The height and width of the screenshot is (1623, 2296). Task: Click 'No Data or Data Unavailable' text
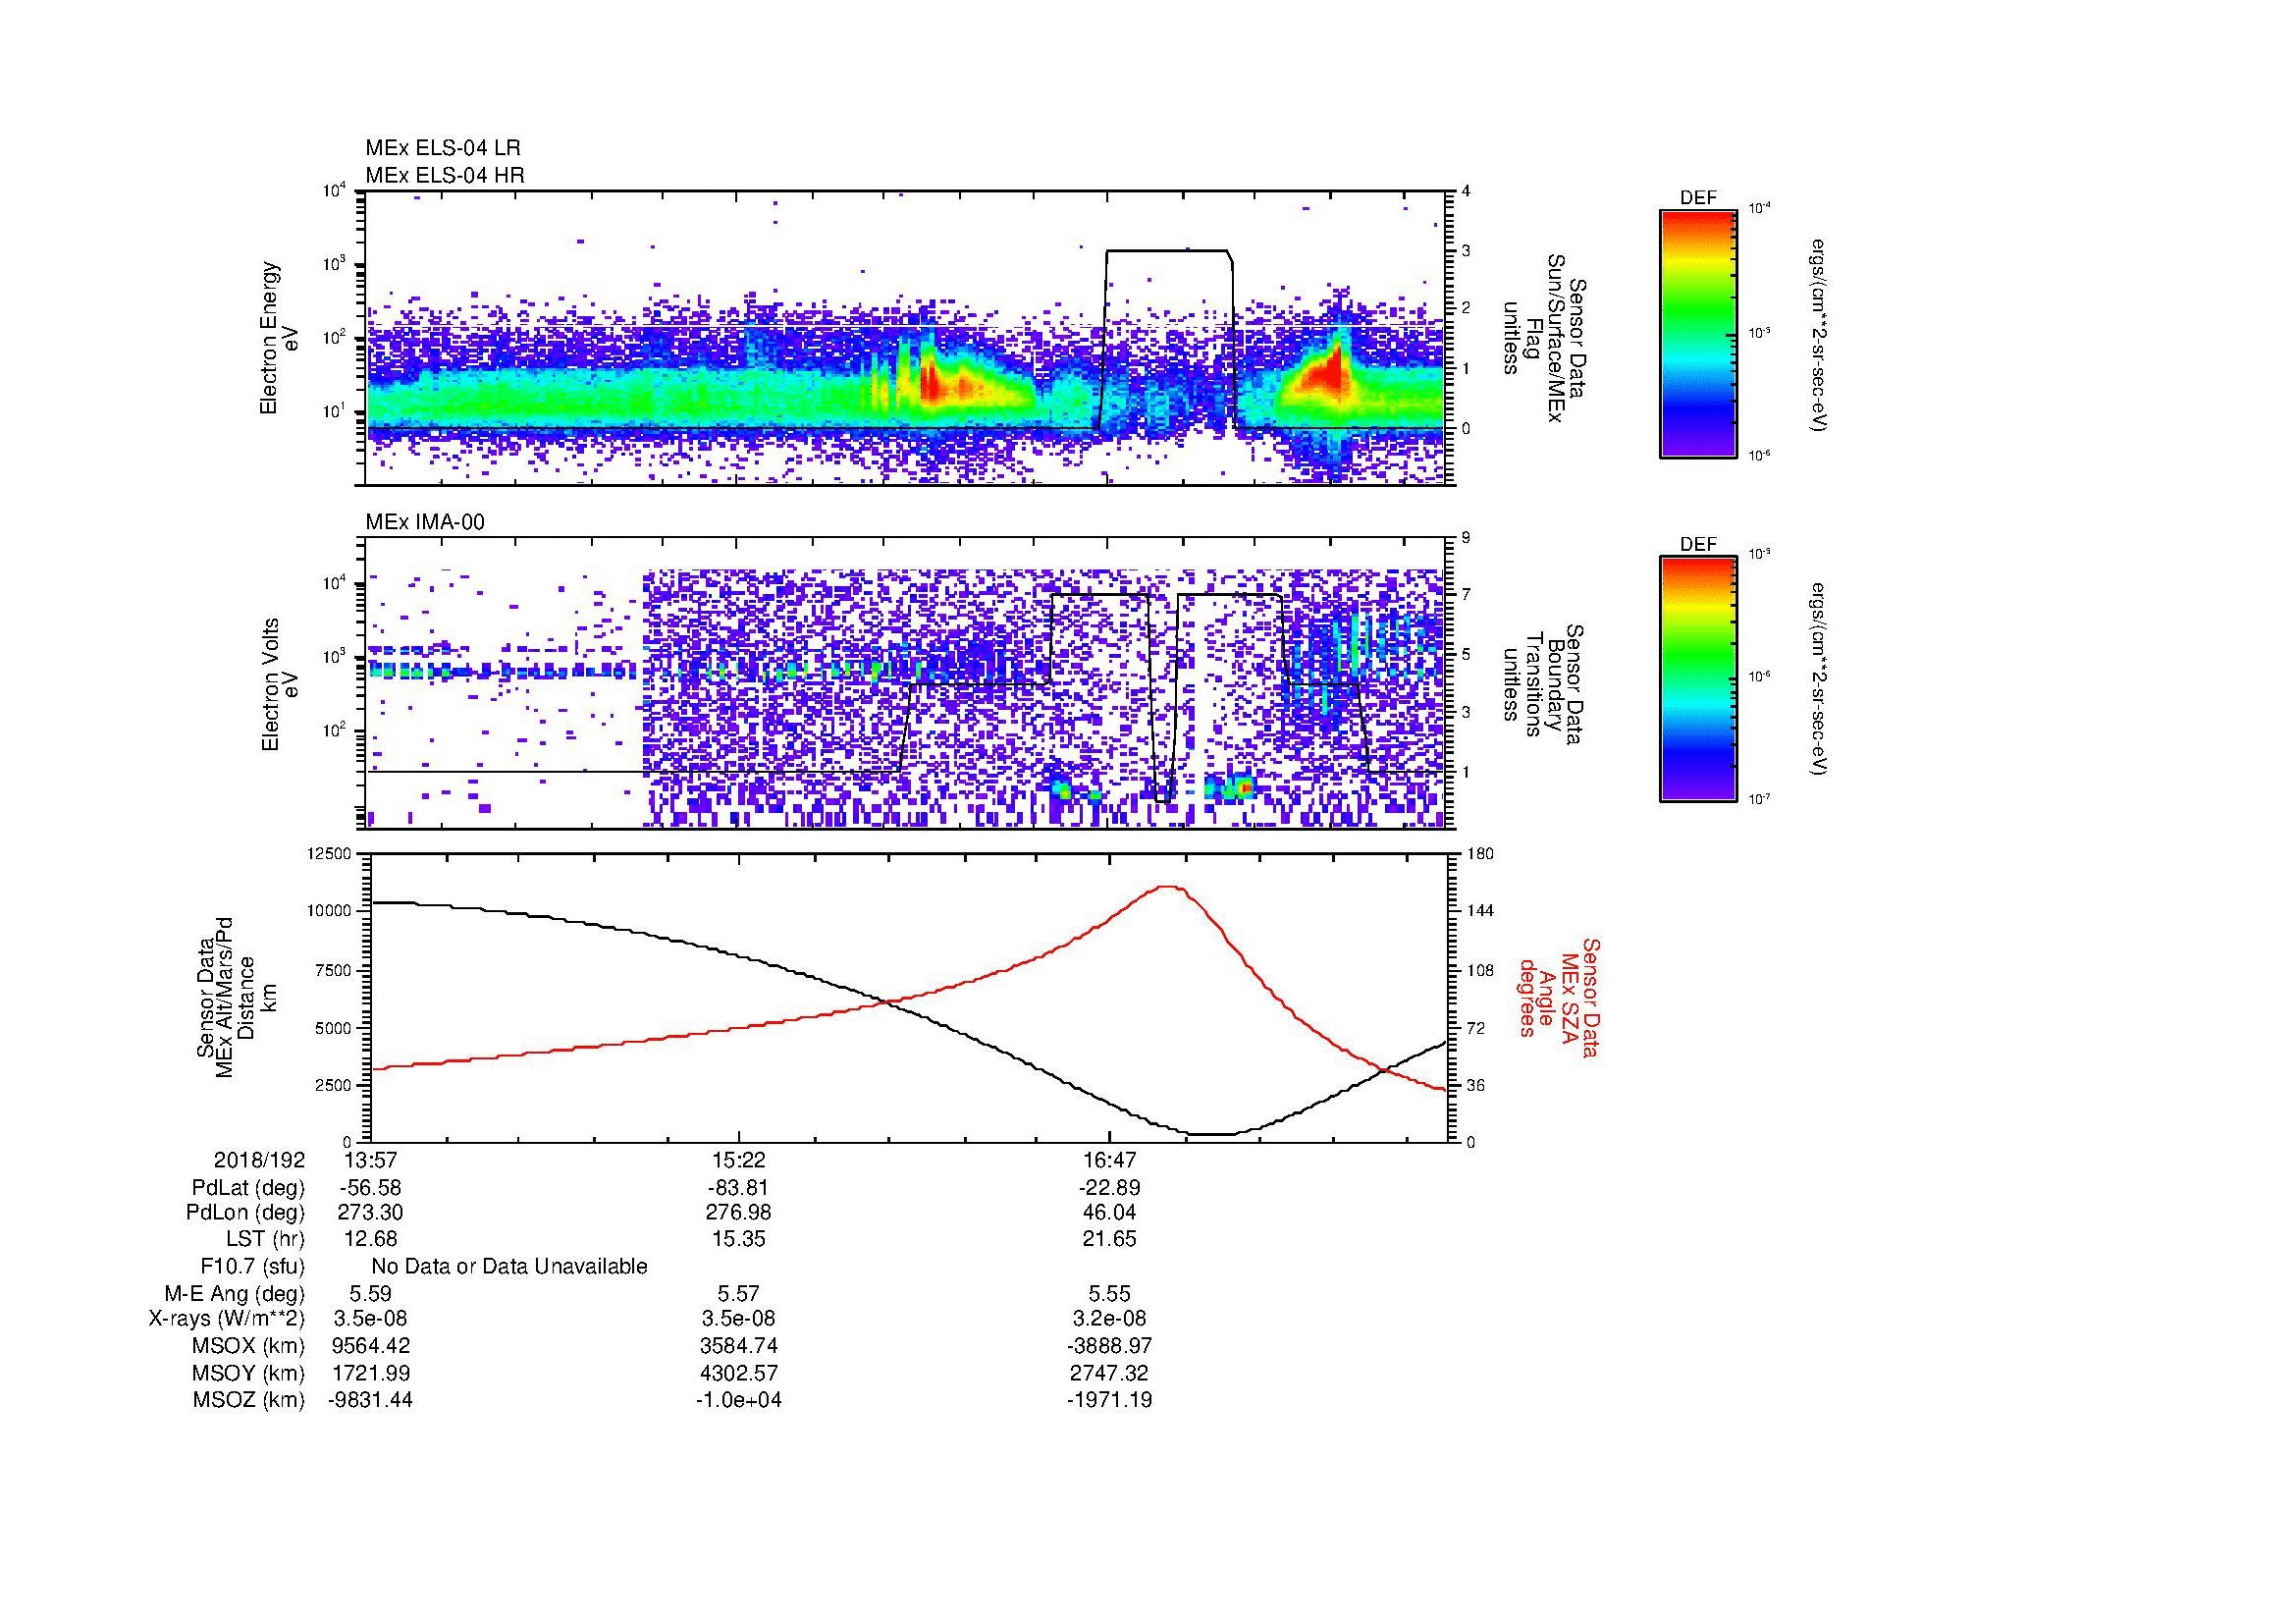[x=509, y=1267]
